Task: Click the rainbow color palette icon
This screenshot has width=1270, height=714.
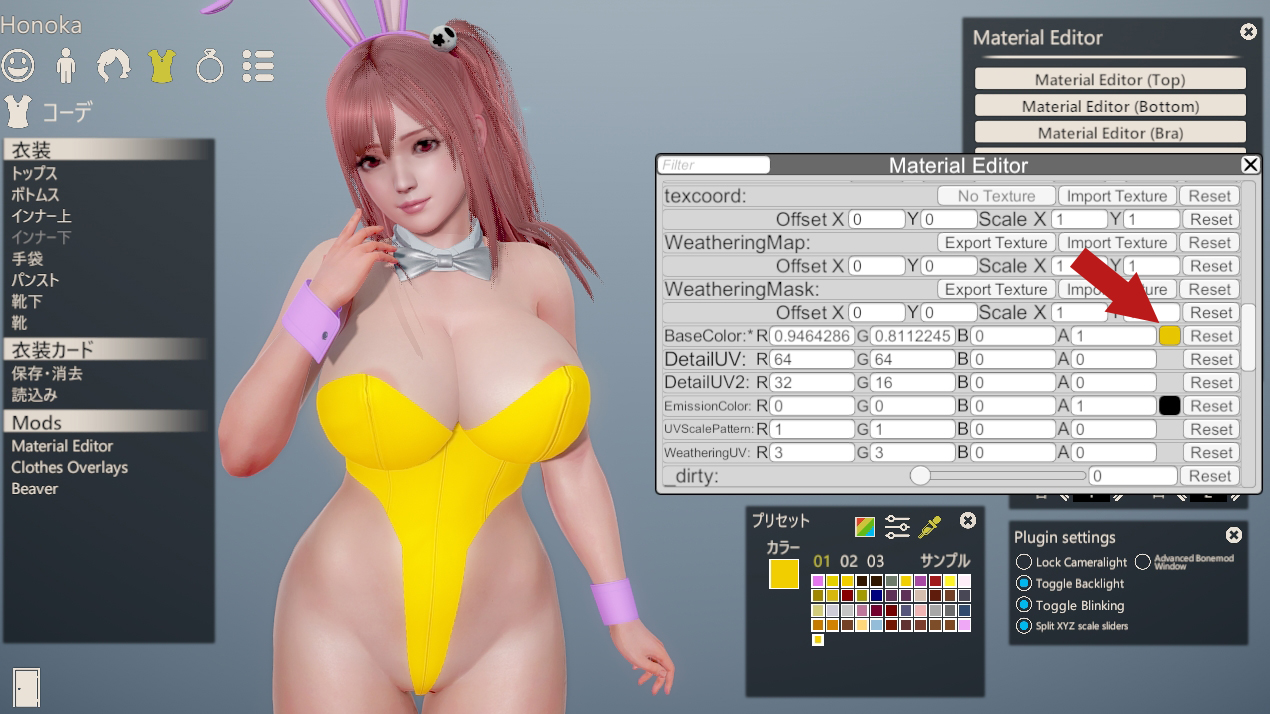Action: pyautogui.click(x=865, y=525)
